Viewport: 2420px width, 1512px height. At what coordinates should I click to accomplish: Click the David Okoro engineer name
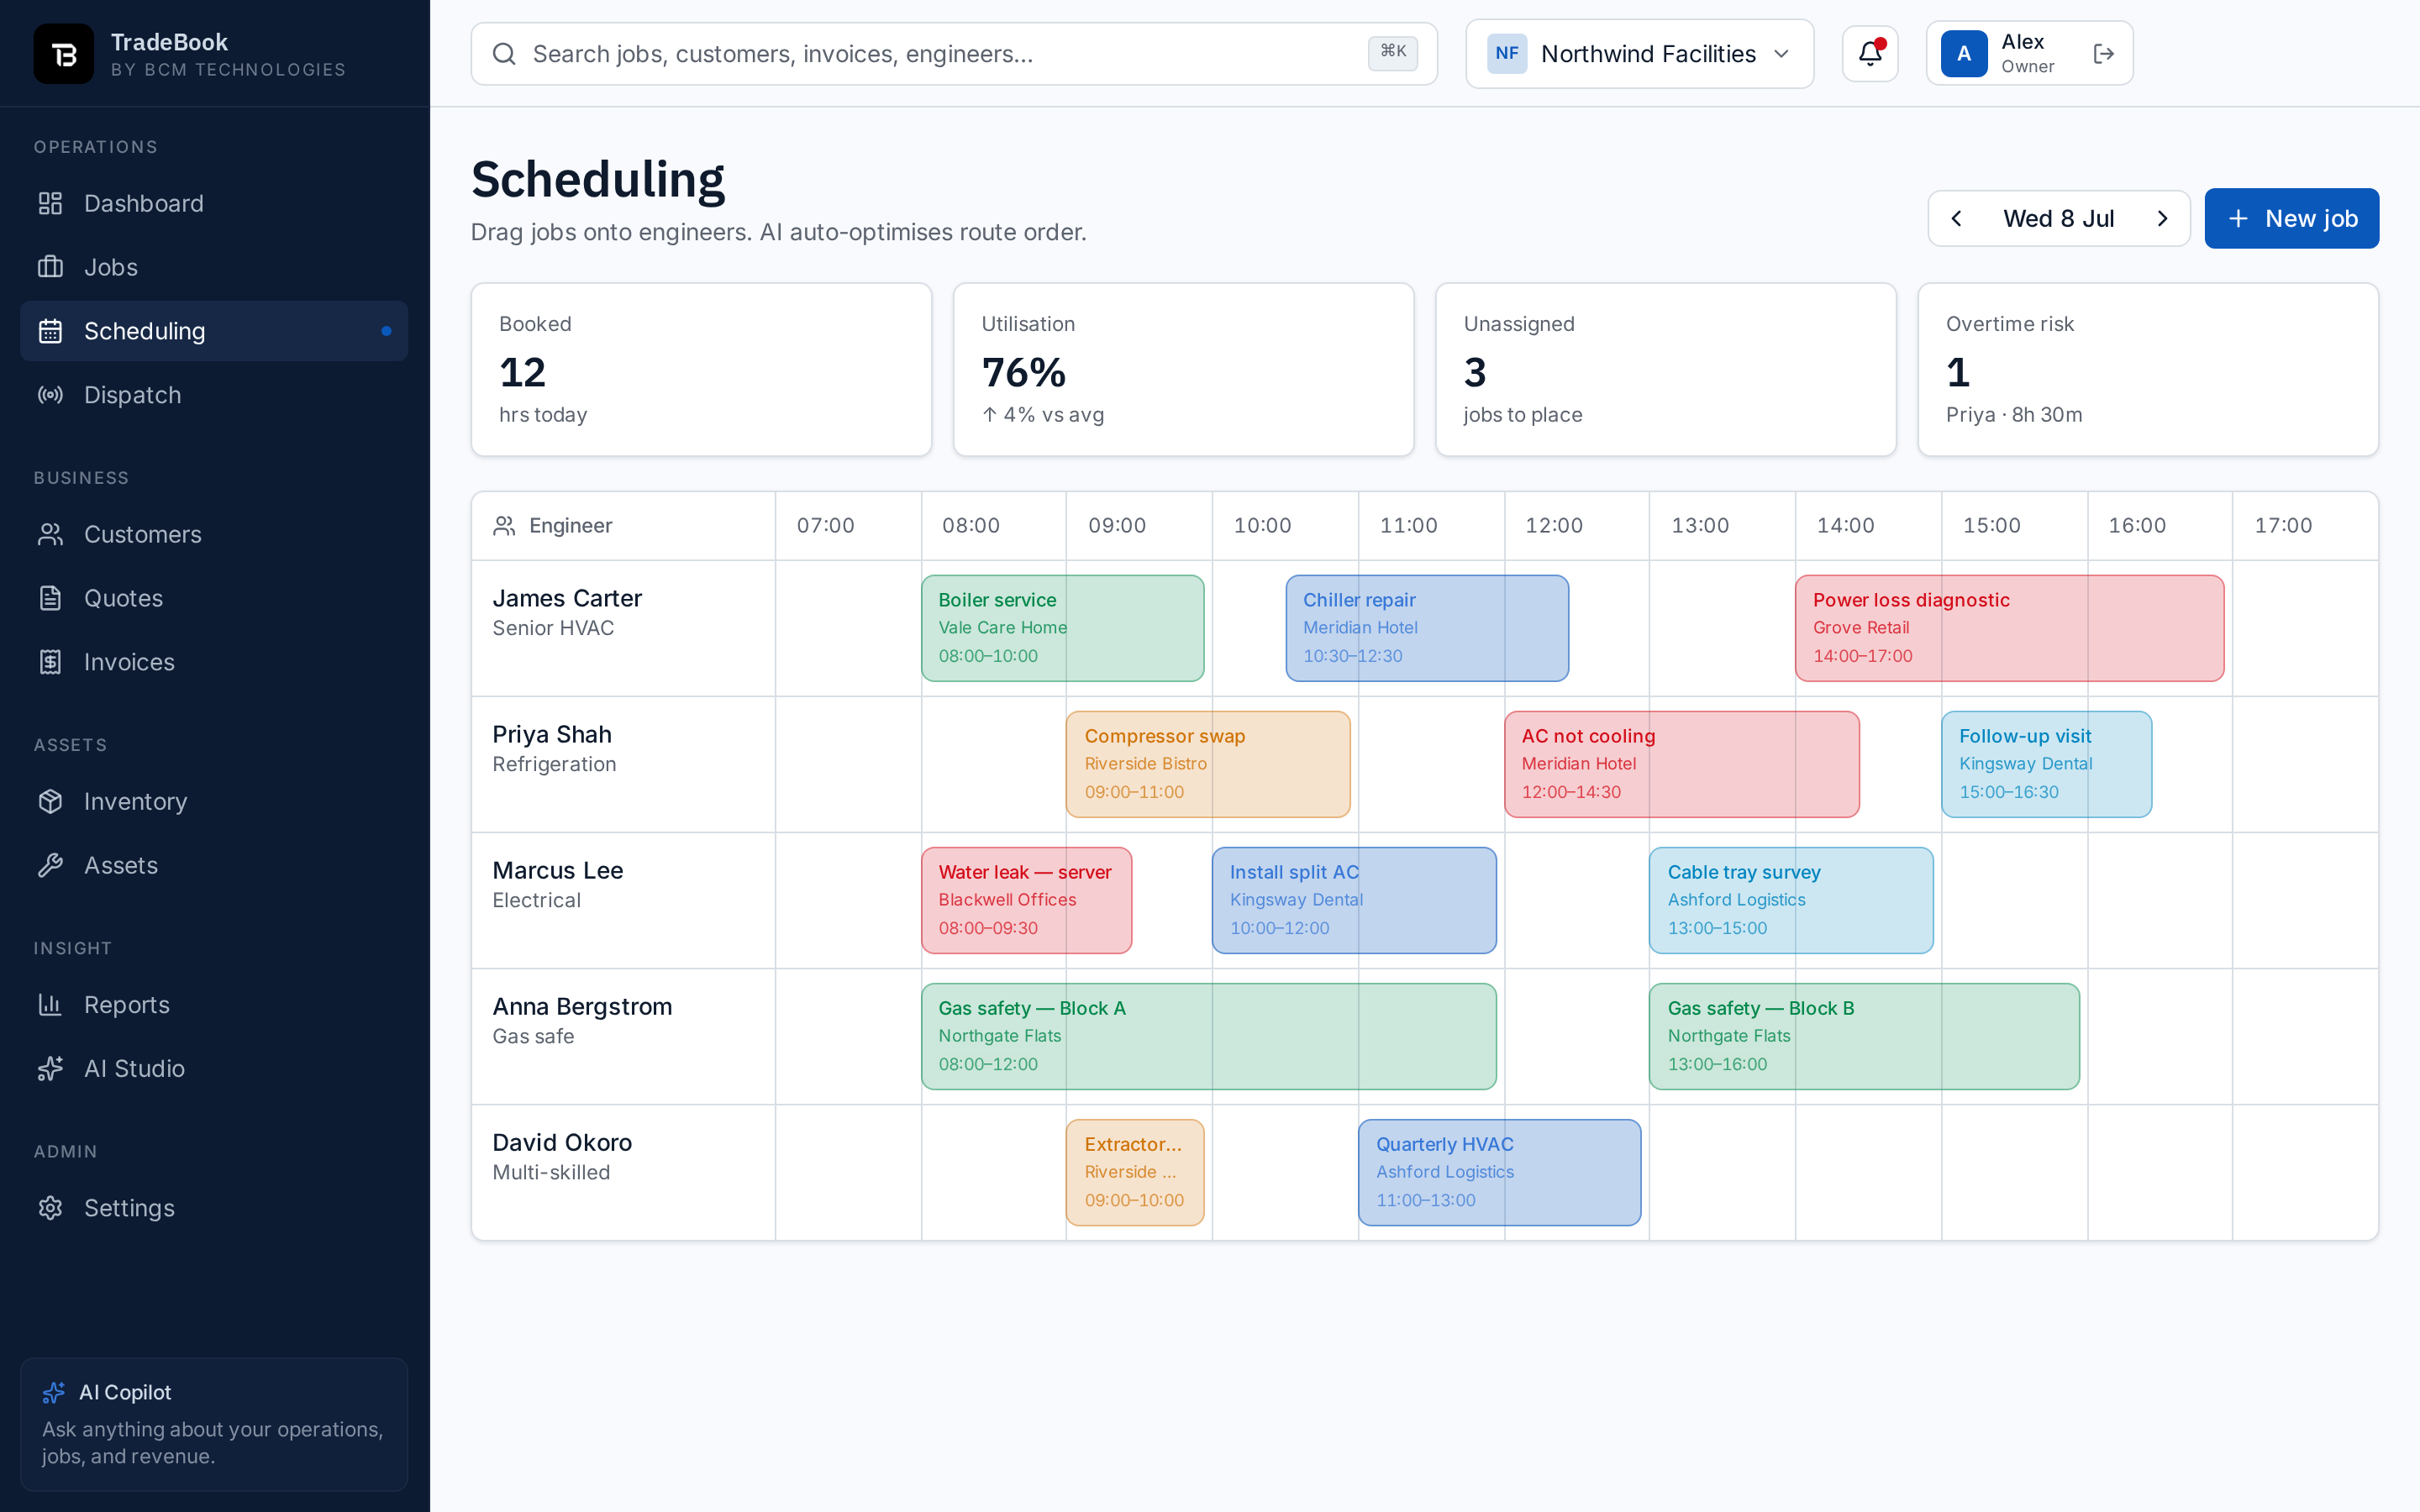pyautogui.click(x=562, y=1142)
